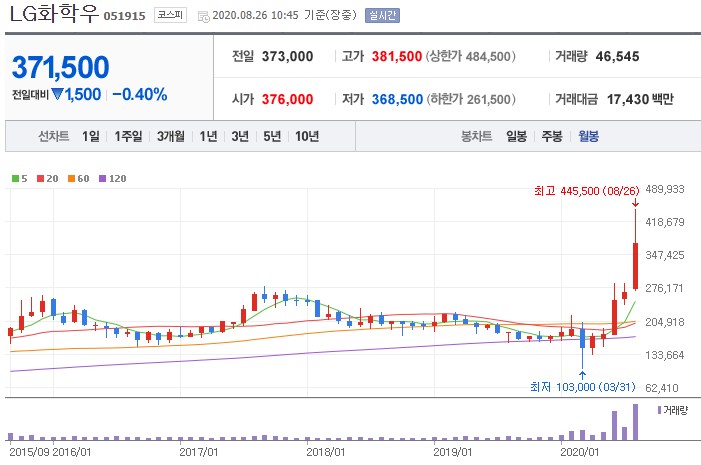The image size is (701, 465).
Task: Click the 최저 103,000 (03/31) label
Action: tap(583, 387)
